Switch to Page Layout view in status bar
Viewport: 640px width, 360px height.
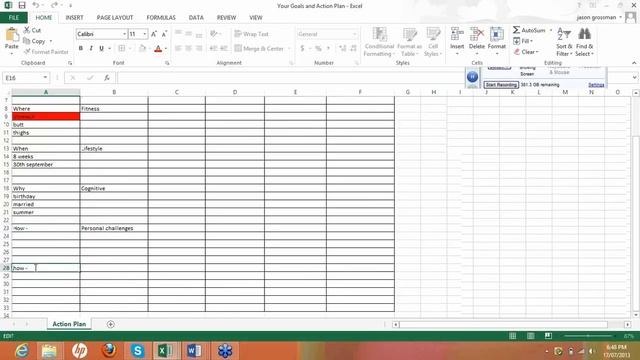(531, 336)
